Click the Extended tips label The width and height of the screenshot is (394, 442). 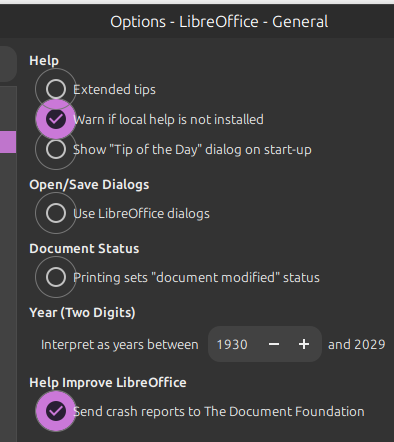pyautogui.click(x=114, y=90)
